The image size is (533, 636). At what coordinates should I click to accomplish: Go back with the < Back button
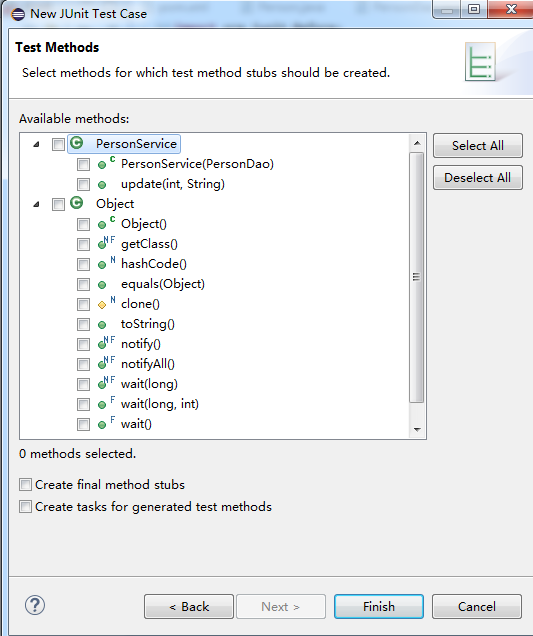coord(189,606)
